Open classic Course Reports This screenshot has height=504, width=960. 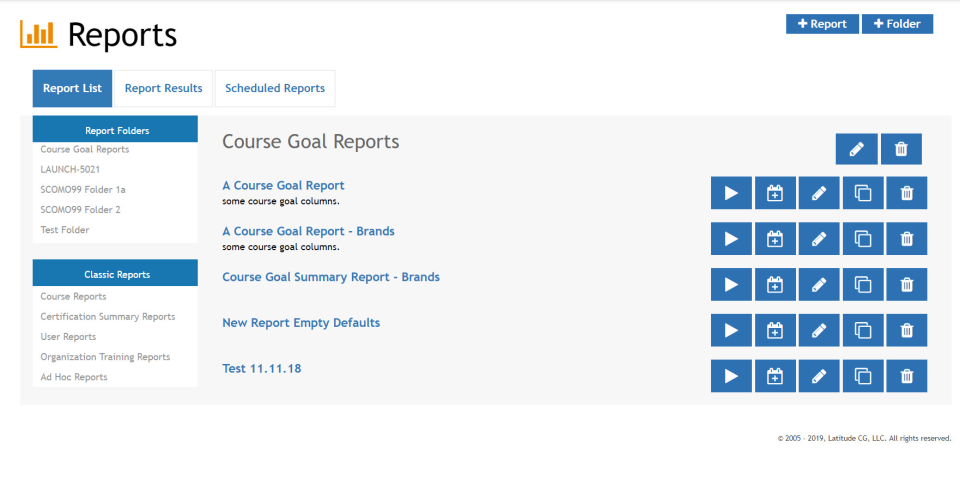tap(73, 296)
